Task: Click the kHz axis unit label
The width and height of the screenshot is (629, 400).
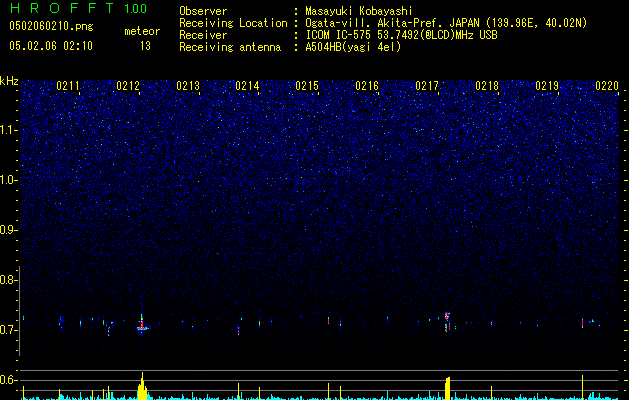Action: (x=9, y=81)
